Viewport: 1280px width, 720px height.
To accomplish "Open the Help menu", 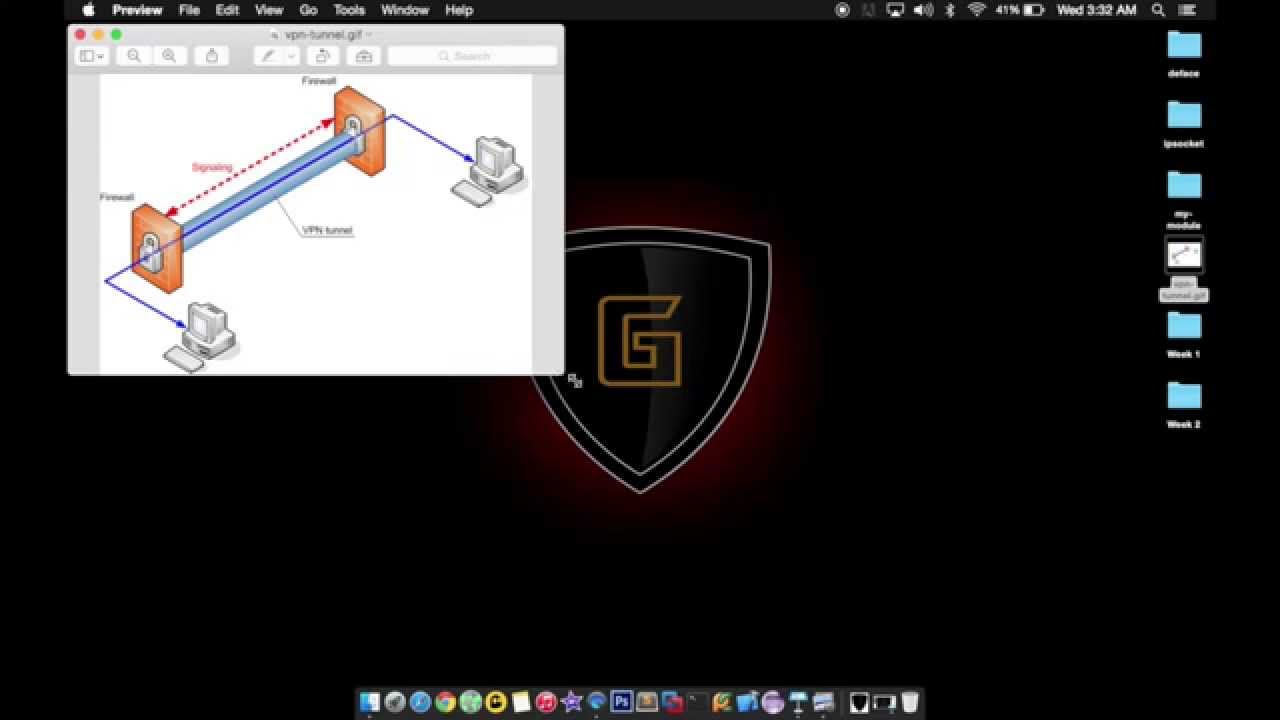I will point(459,10).
